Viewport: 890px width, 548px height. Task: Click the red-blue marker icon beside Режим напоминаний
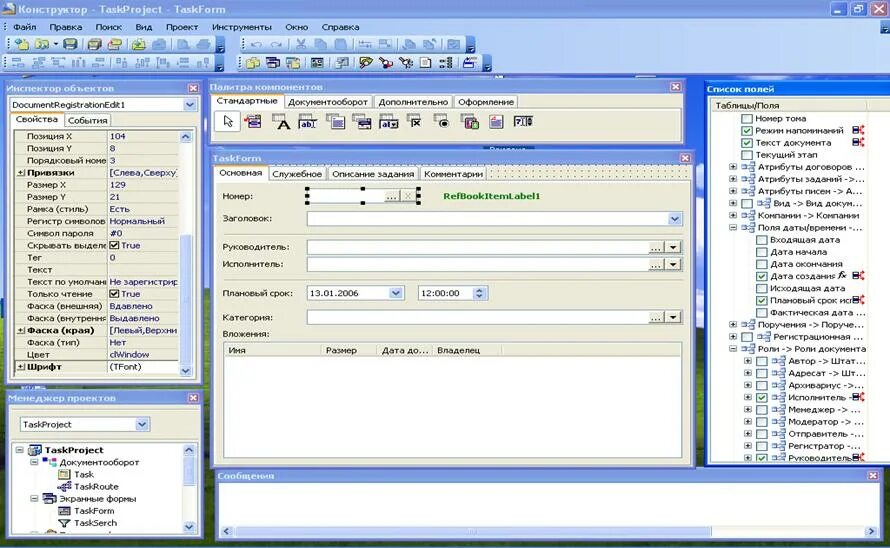tap(858, 130)
